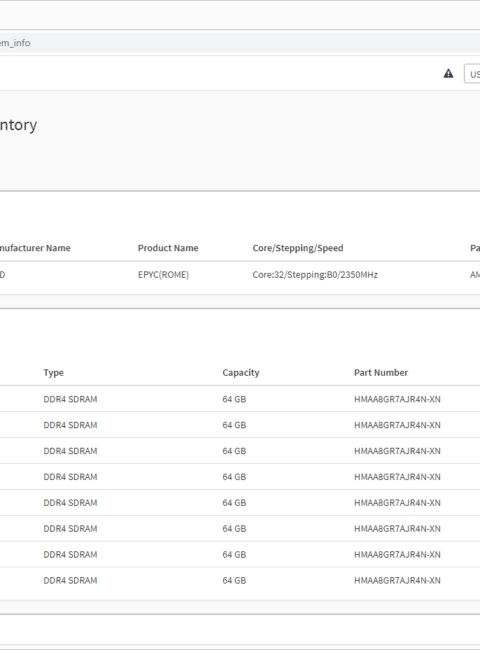Click the partially visible column header after Core/Stepping/Speed
This screenshot has height=650, width=480.
[x=475, y=248]
